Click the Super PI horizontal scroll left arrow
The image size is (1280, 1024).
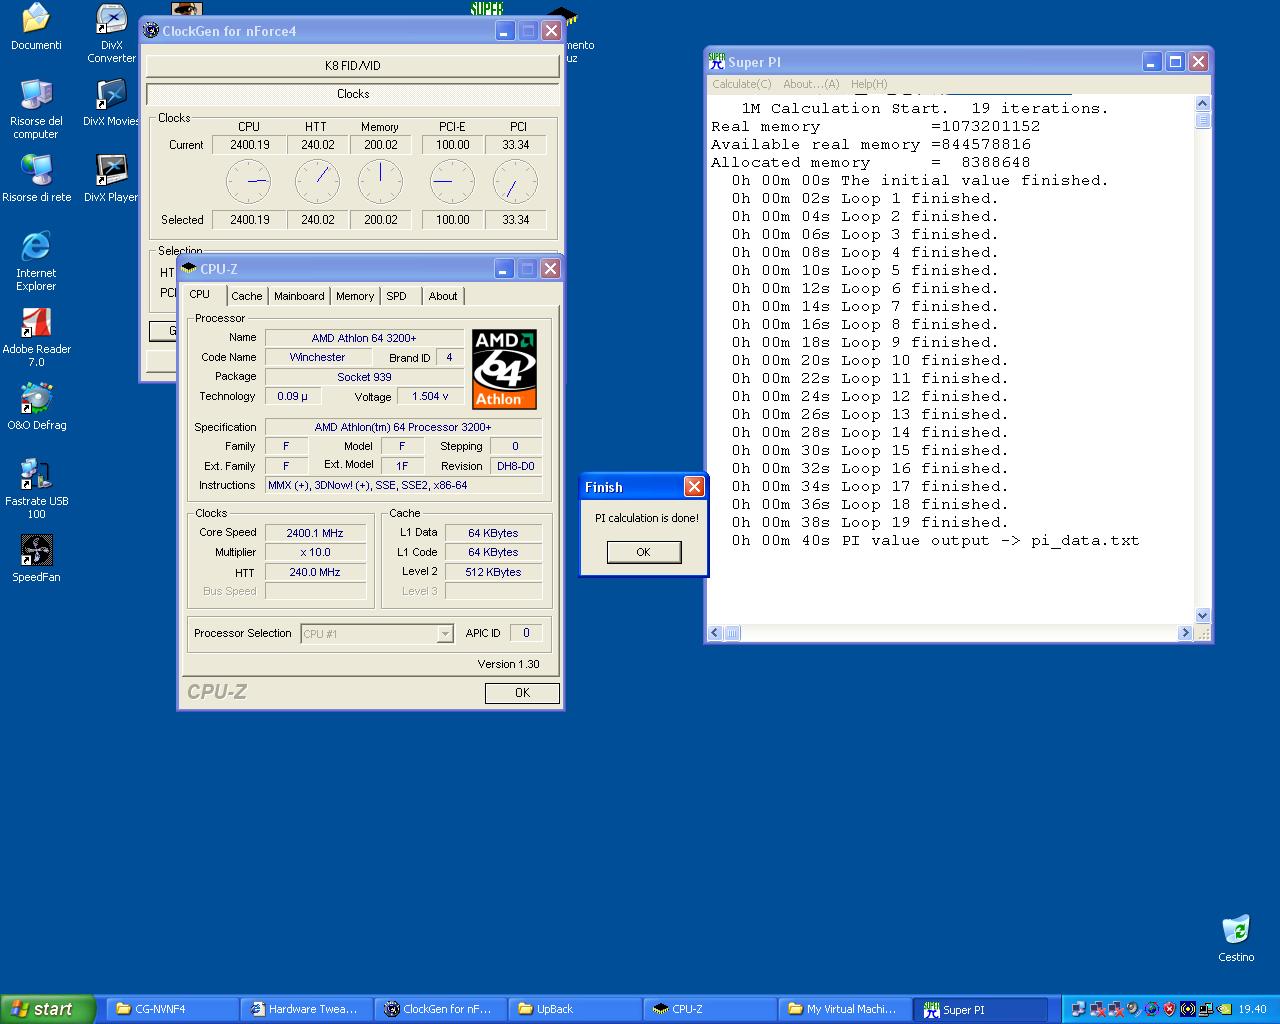(715, 633)
